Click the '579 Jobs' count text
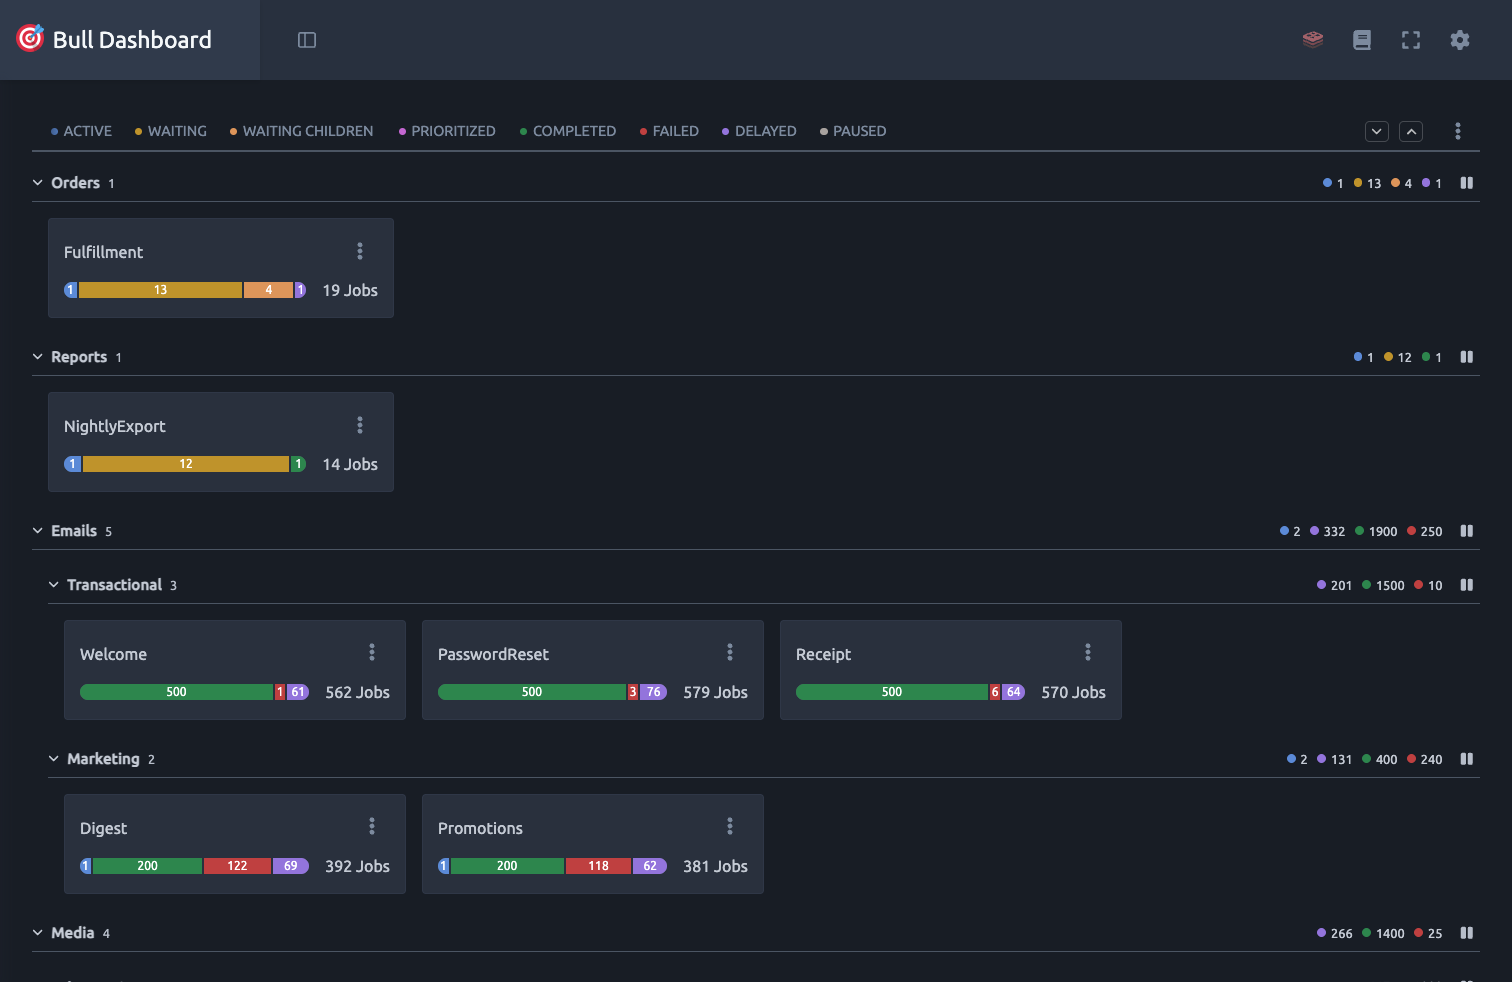Viewport: 1512px width, 982px height. point(715,692)
